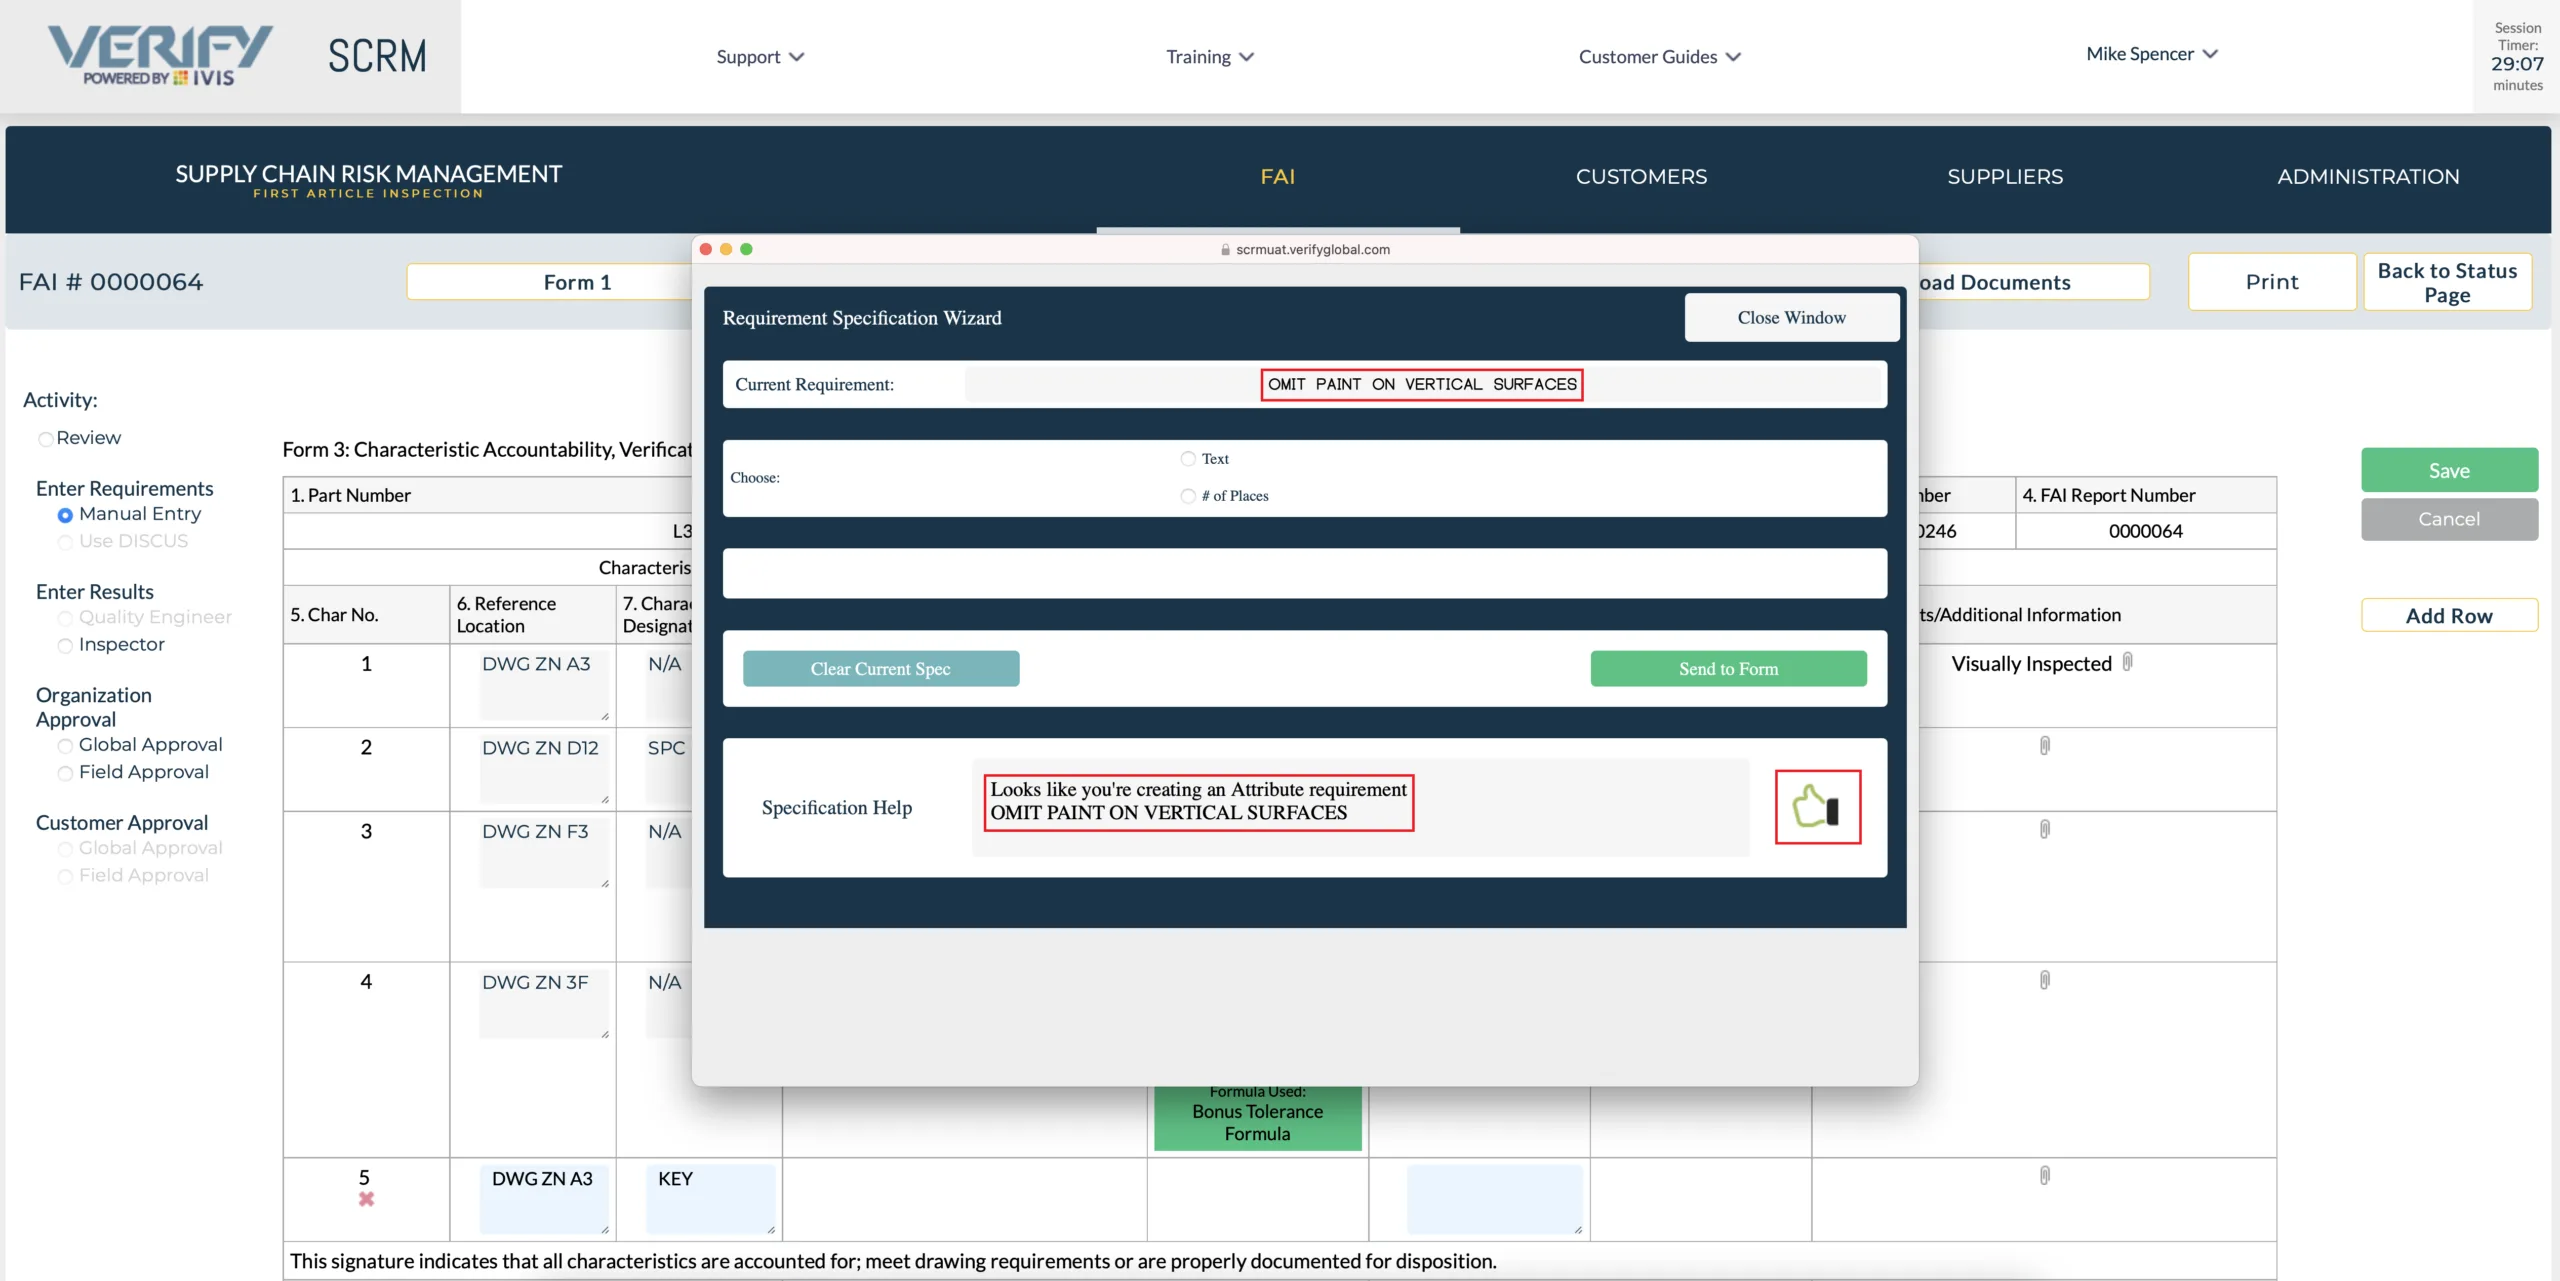
Task: Select the # of Places radio option
Action: [x=1188, y=496]
